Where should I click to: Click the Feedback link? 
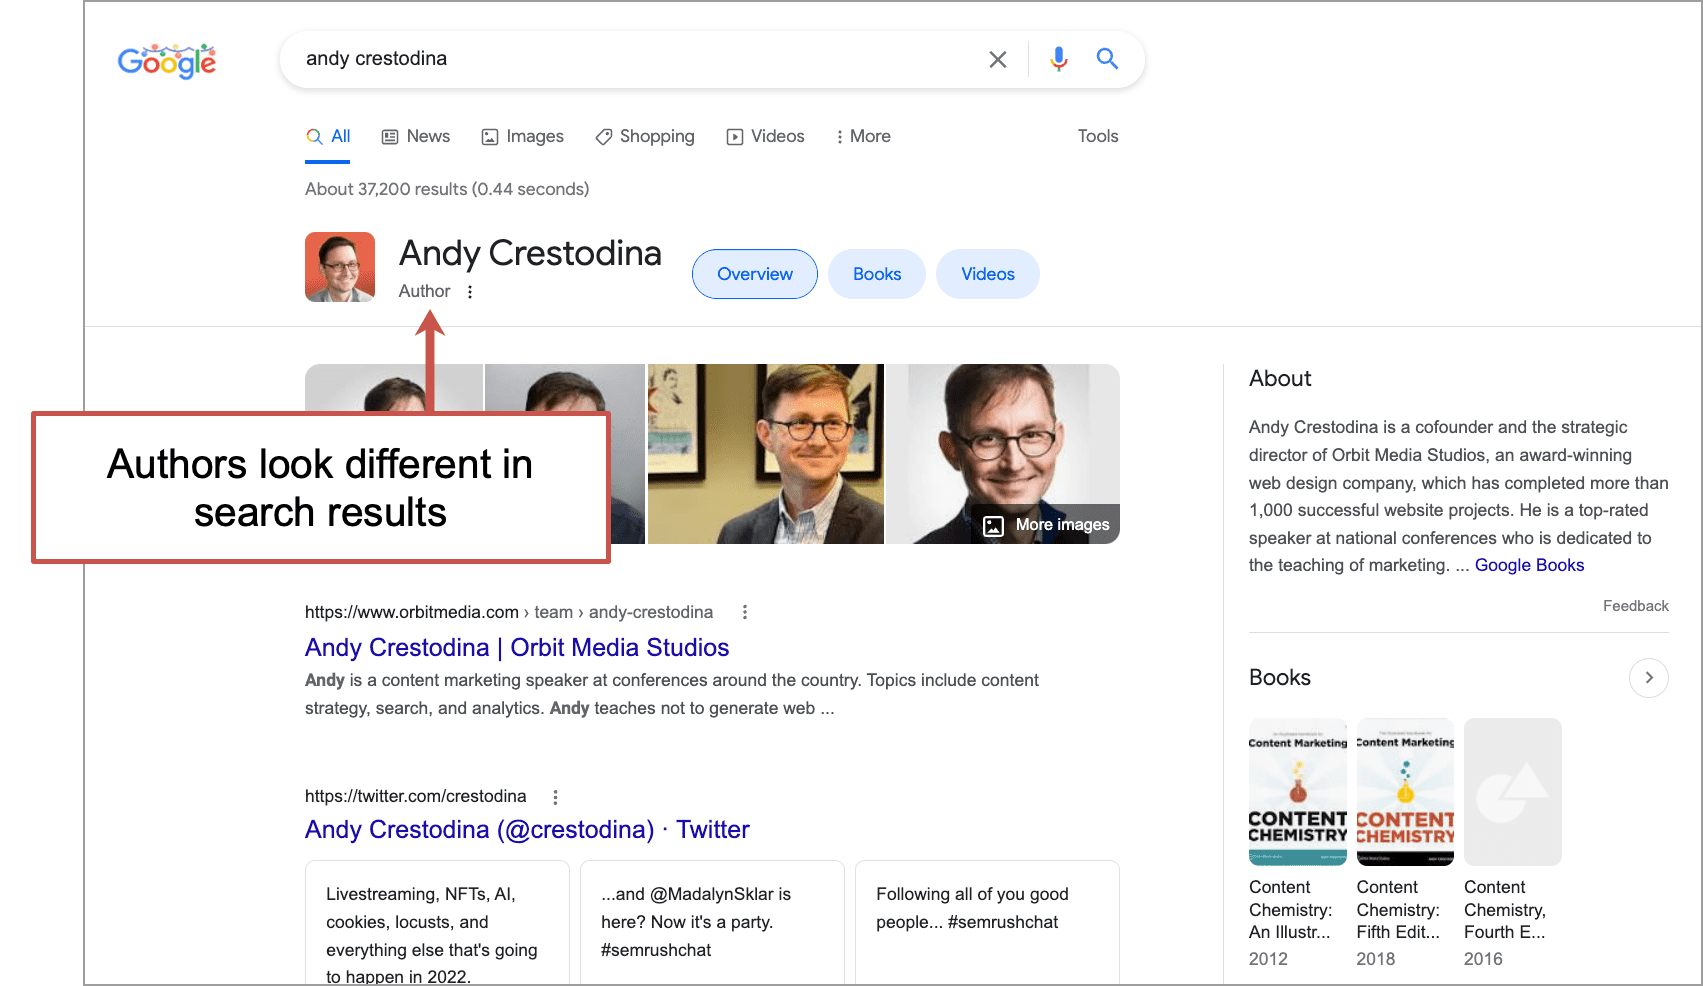tap(1636, 606)
